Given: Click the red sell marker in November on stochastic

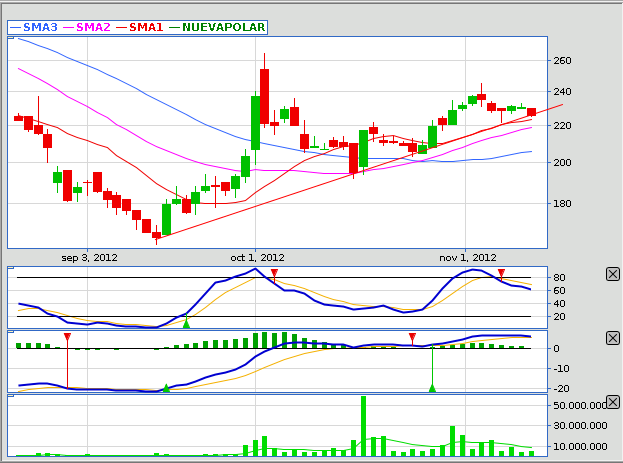Looking at the screenshot, I should click(x=501, y=273).
